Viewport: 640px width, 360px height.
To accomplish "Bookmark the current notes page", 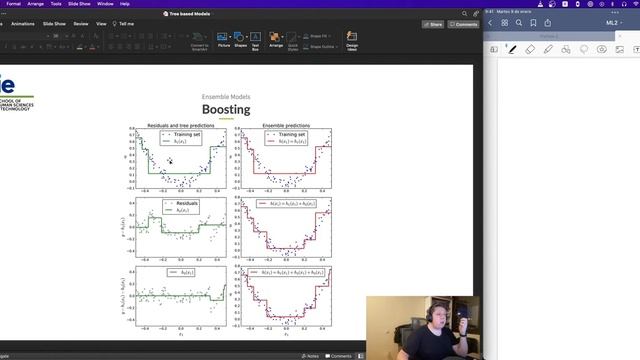I will (x=533, y=23).
